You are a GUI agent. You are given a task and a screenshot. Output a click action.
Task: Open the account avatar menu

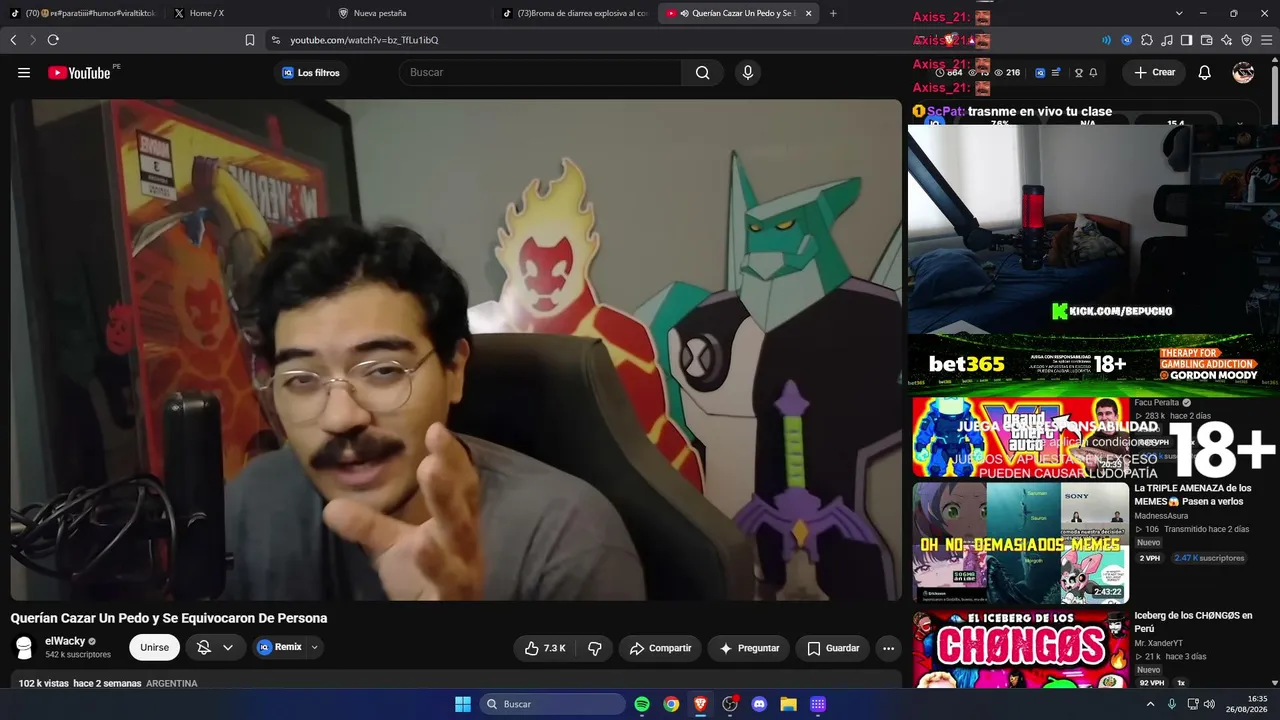(x=1243, y=72)
